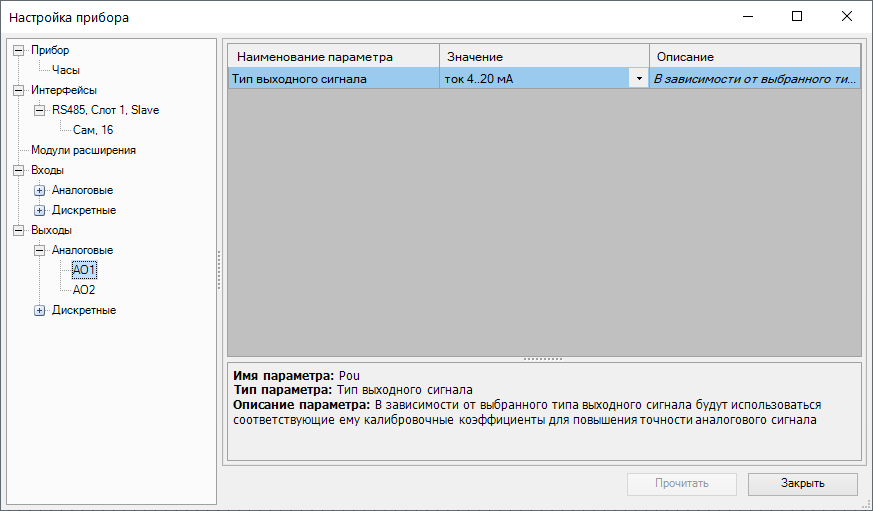Collapse the Выходы tree node

(x=19, y=230)
